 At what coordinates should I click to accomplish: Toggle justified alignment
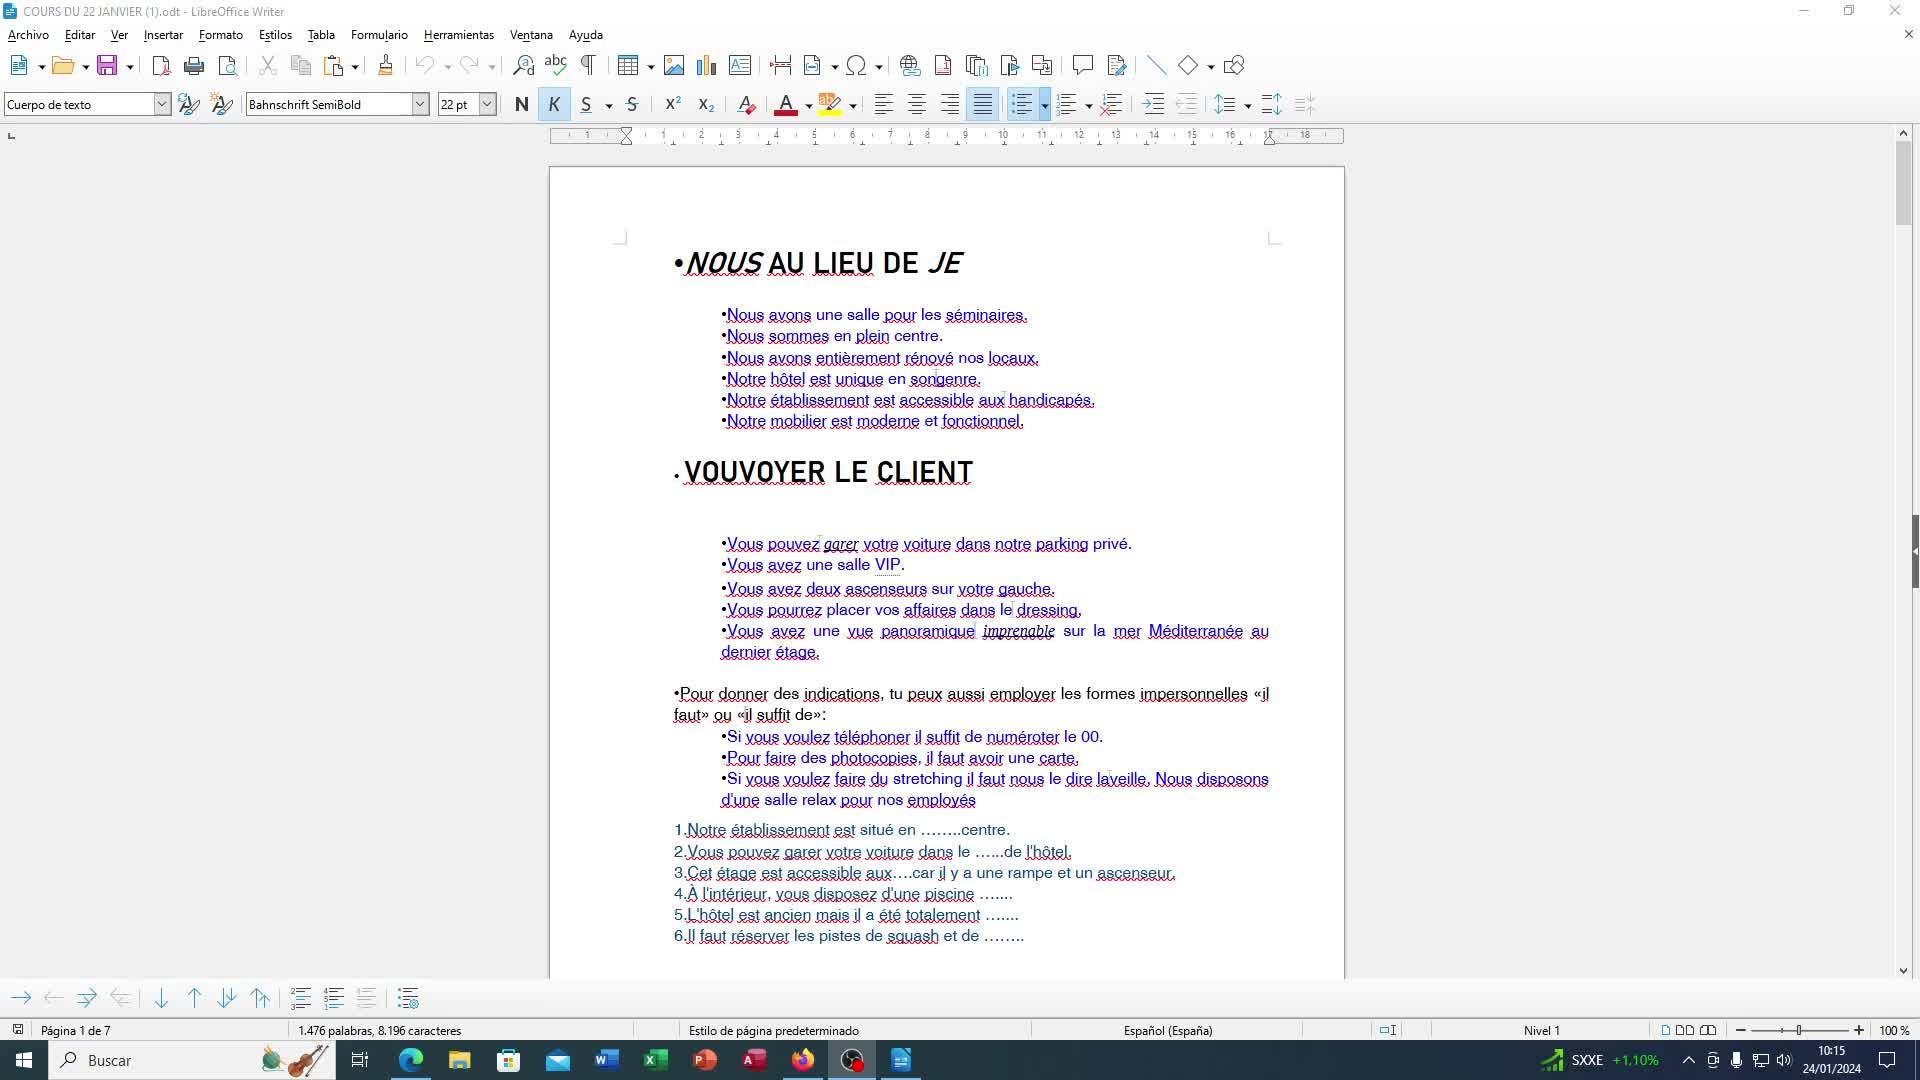point(983,104)
